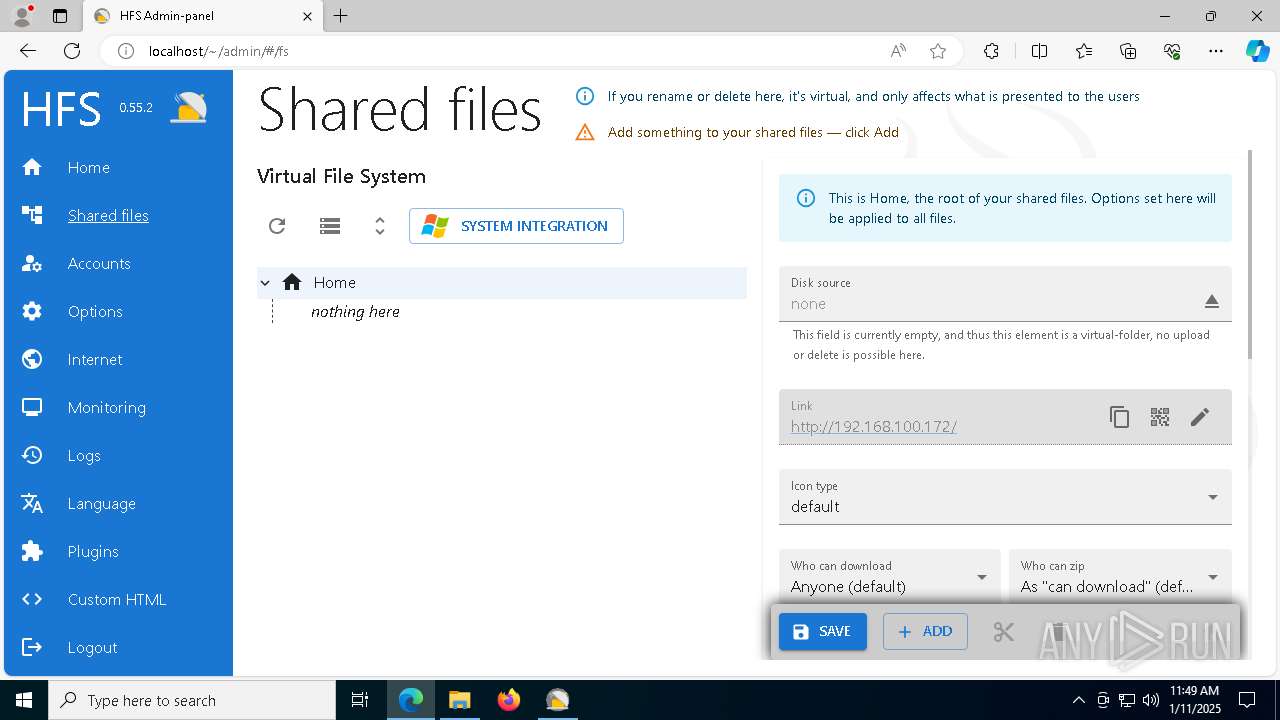Toggle split screen icon
The width and height of the screenshot is (1280, 720).
1039,51
